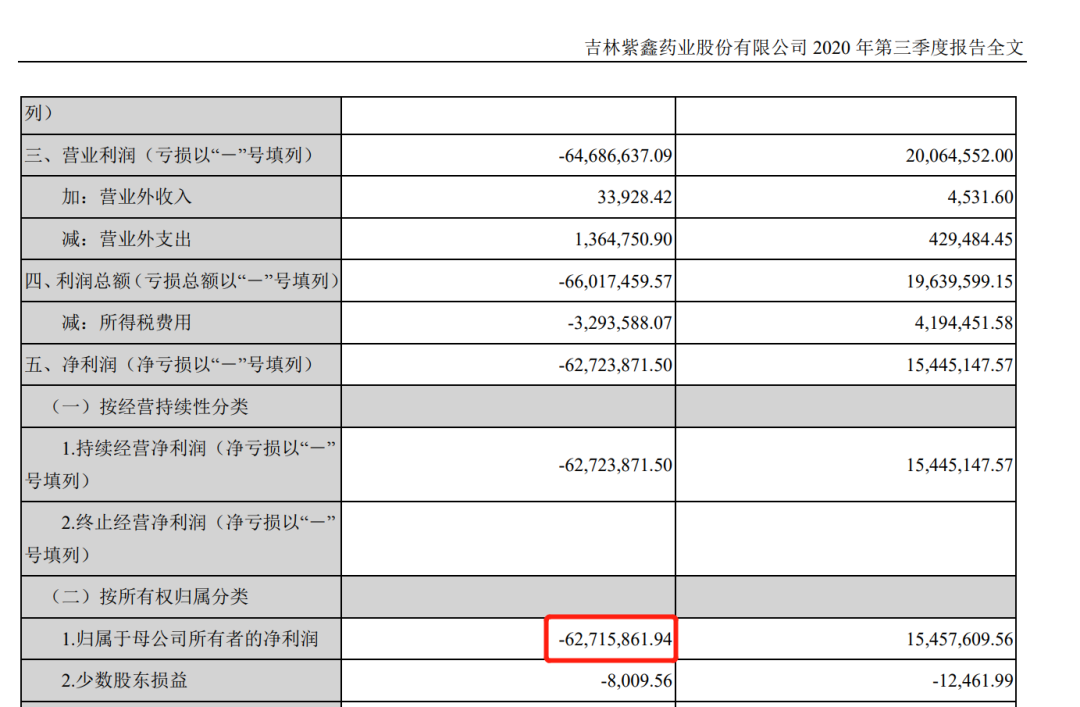Click the 减：营业外支出 label
The image size is (1080, 707).
coord(126,240)
